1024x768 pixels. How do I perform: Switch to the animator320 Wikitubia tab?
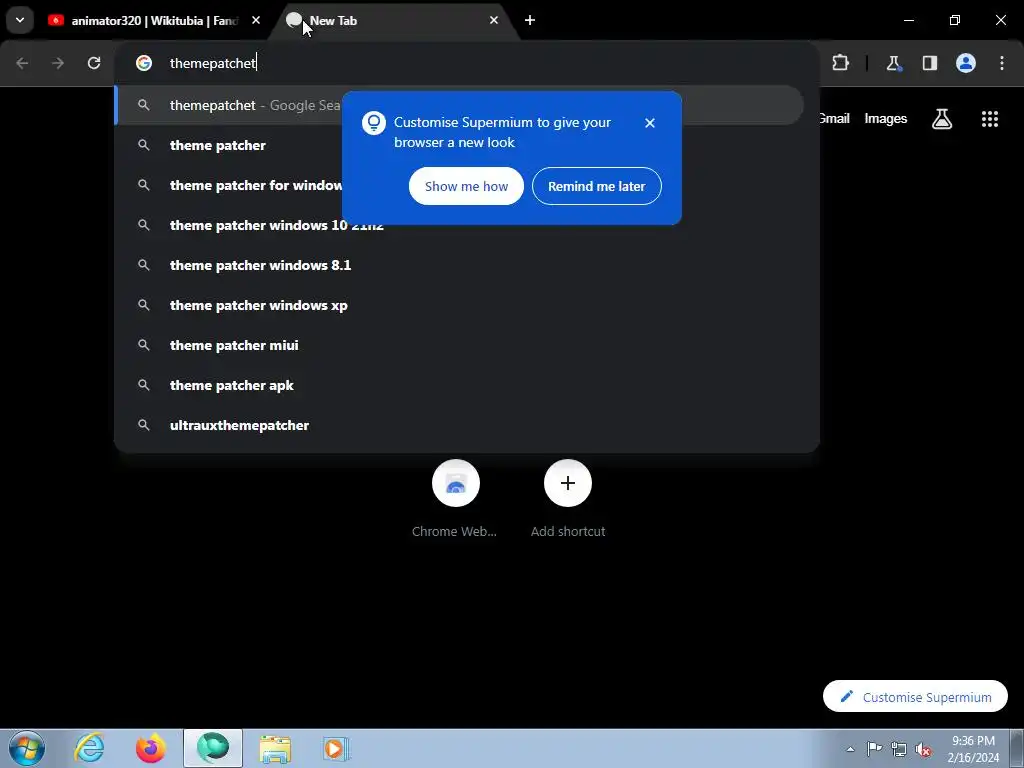pyautogui.click(x=154, y=21)
